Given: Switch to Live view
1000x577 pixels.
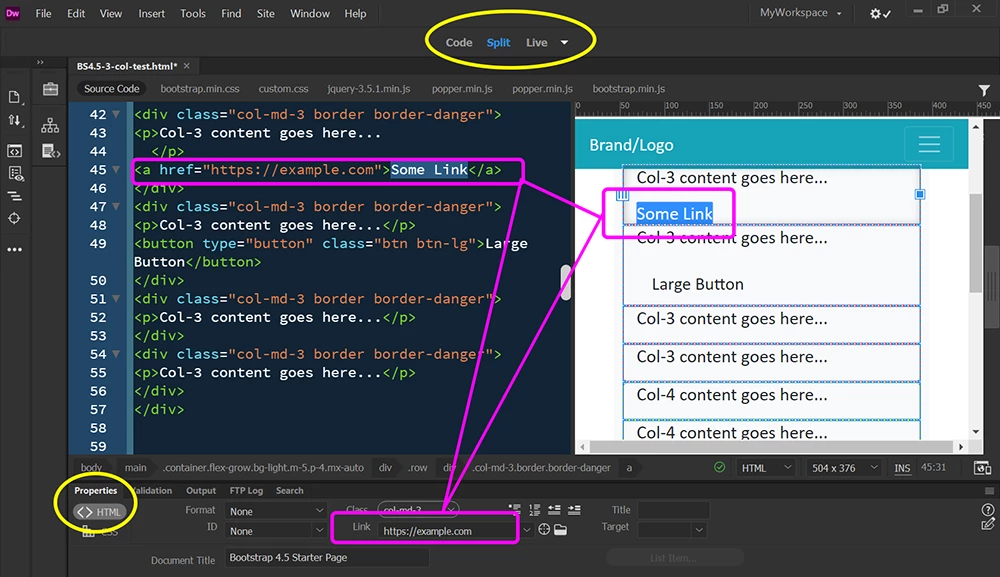Looking at the screenshot, I should tap(536, 43).
